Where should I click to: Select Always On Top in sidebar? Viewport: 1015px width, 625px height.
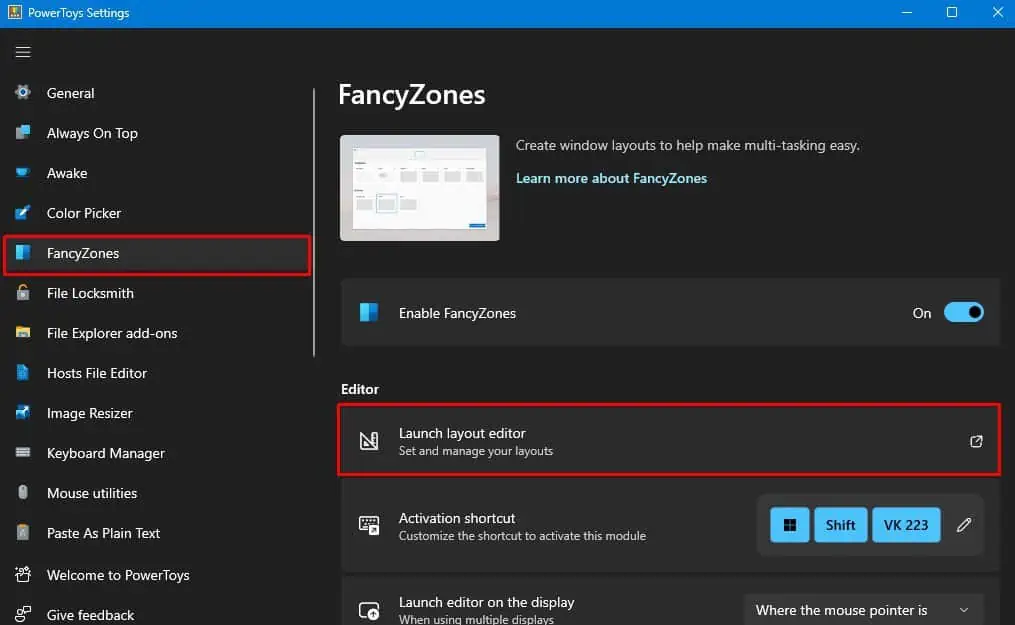coord(92,133)
